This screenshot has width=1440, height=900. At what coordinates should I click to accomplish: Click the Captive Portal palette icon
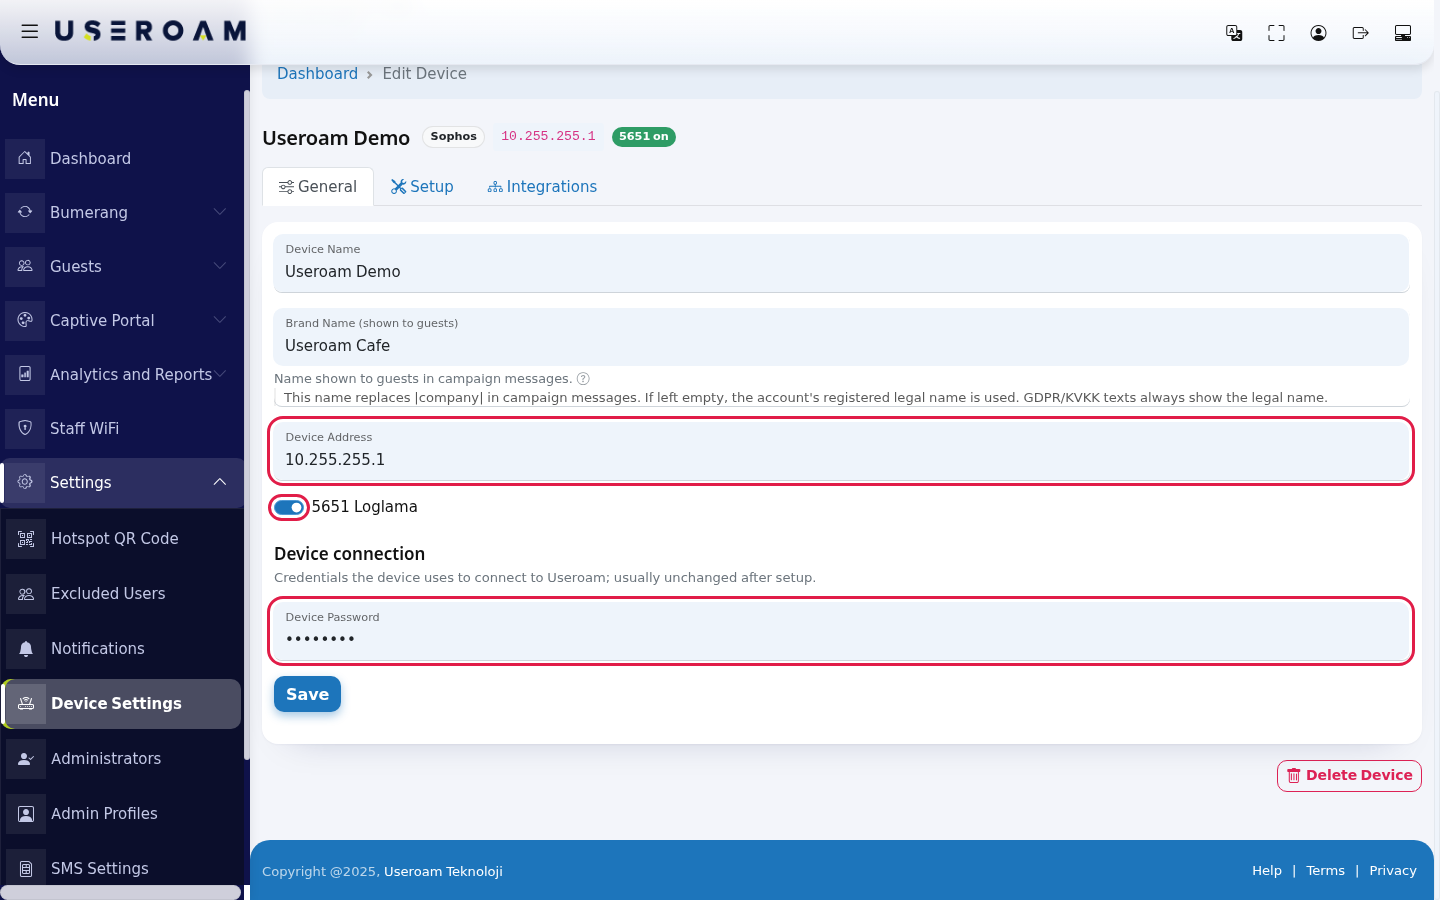point(25,320)
